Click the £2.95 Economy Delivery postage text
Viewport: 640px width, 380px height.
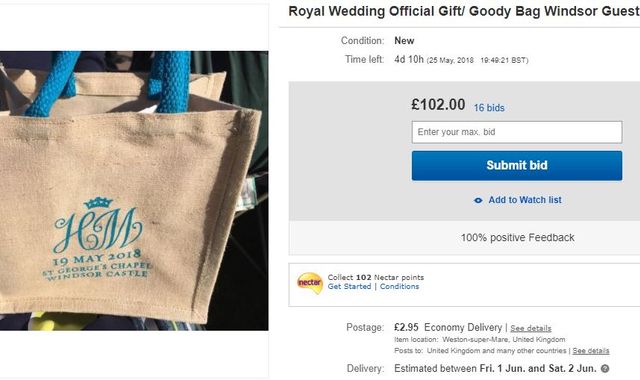[x=448, y=328]
